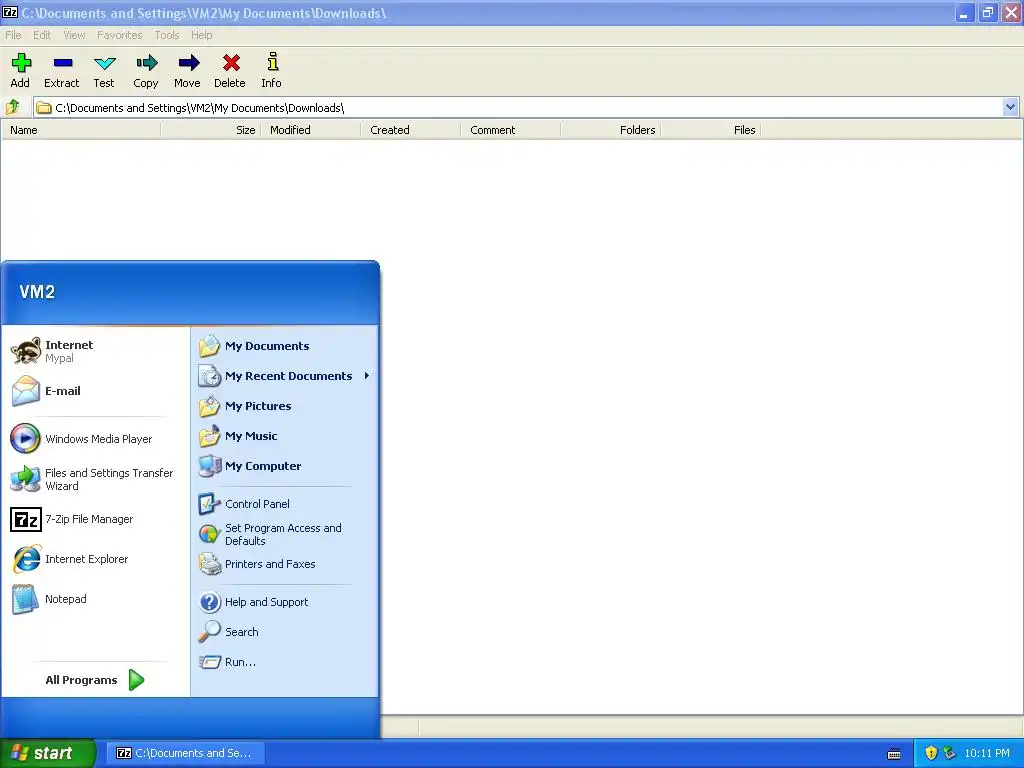This screenshot has width=1024, height=768.
Task: Launch Windows Media Player
Action: click(81, 439)
